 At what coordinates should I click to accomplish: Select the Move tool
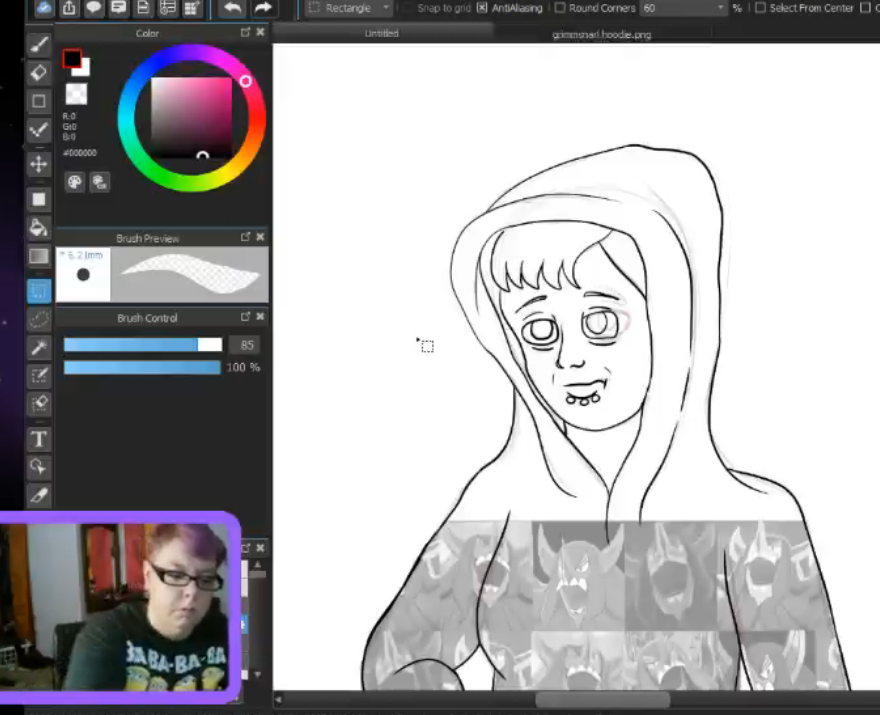click(39, 164)
